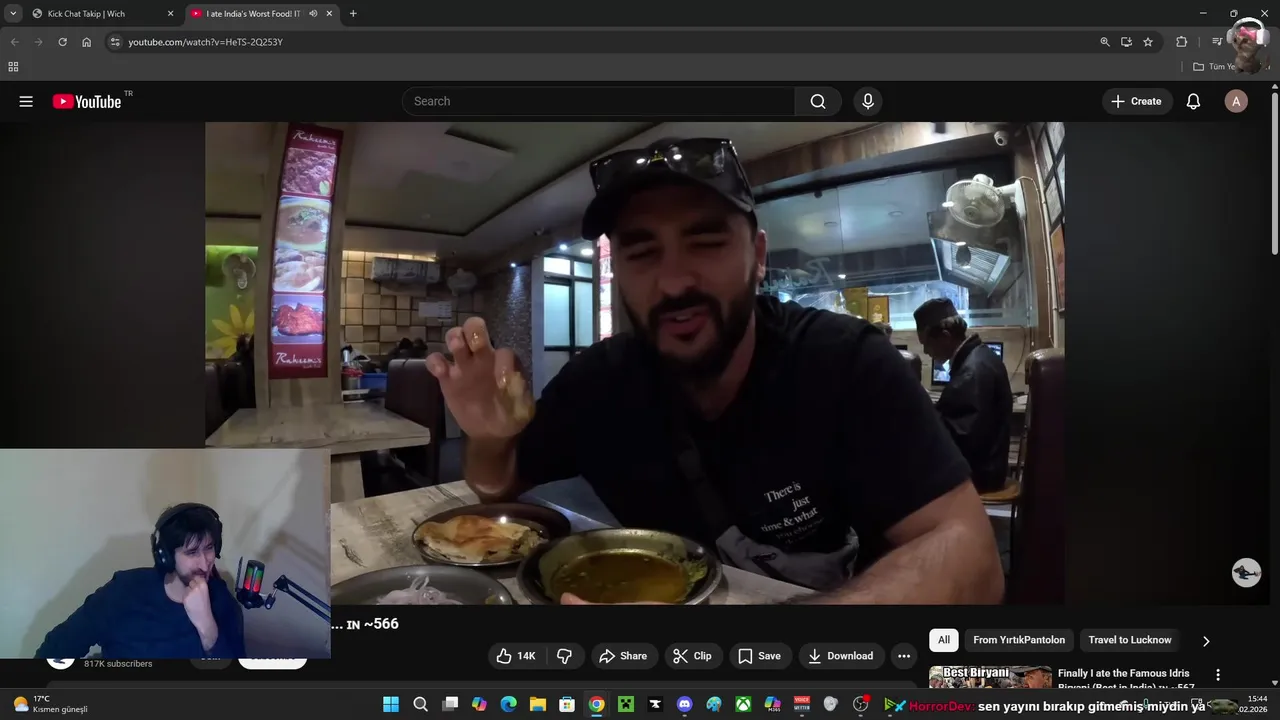This screenshot has width=1280, height=720.
Task: Open more actions three-dot menu
Action: (904, 656)
